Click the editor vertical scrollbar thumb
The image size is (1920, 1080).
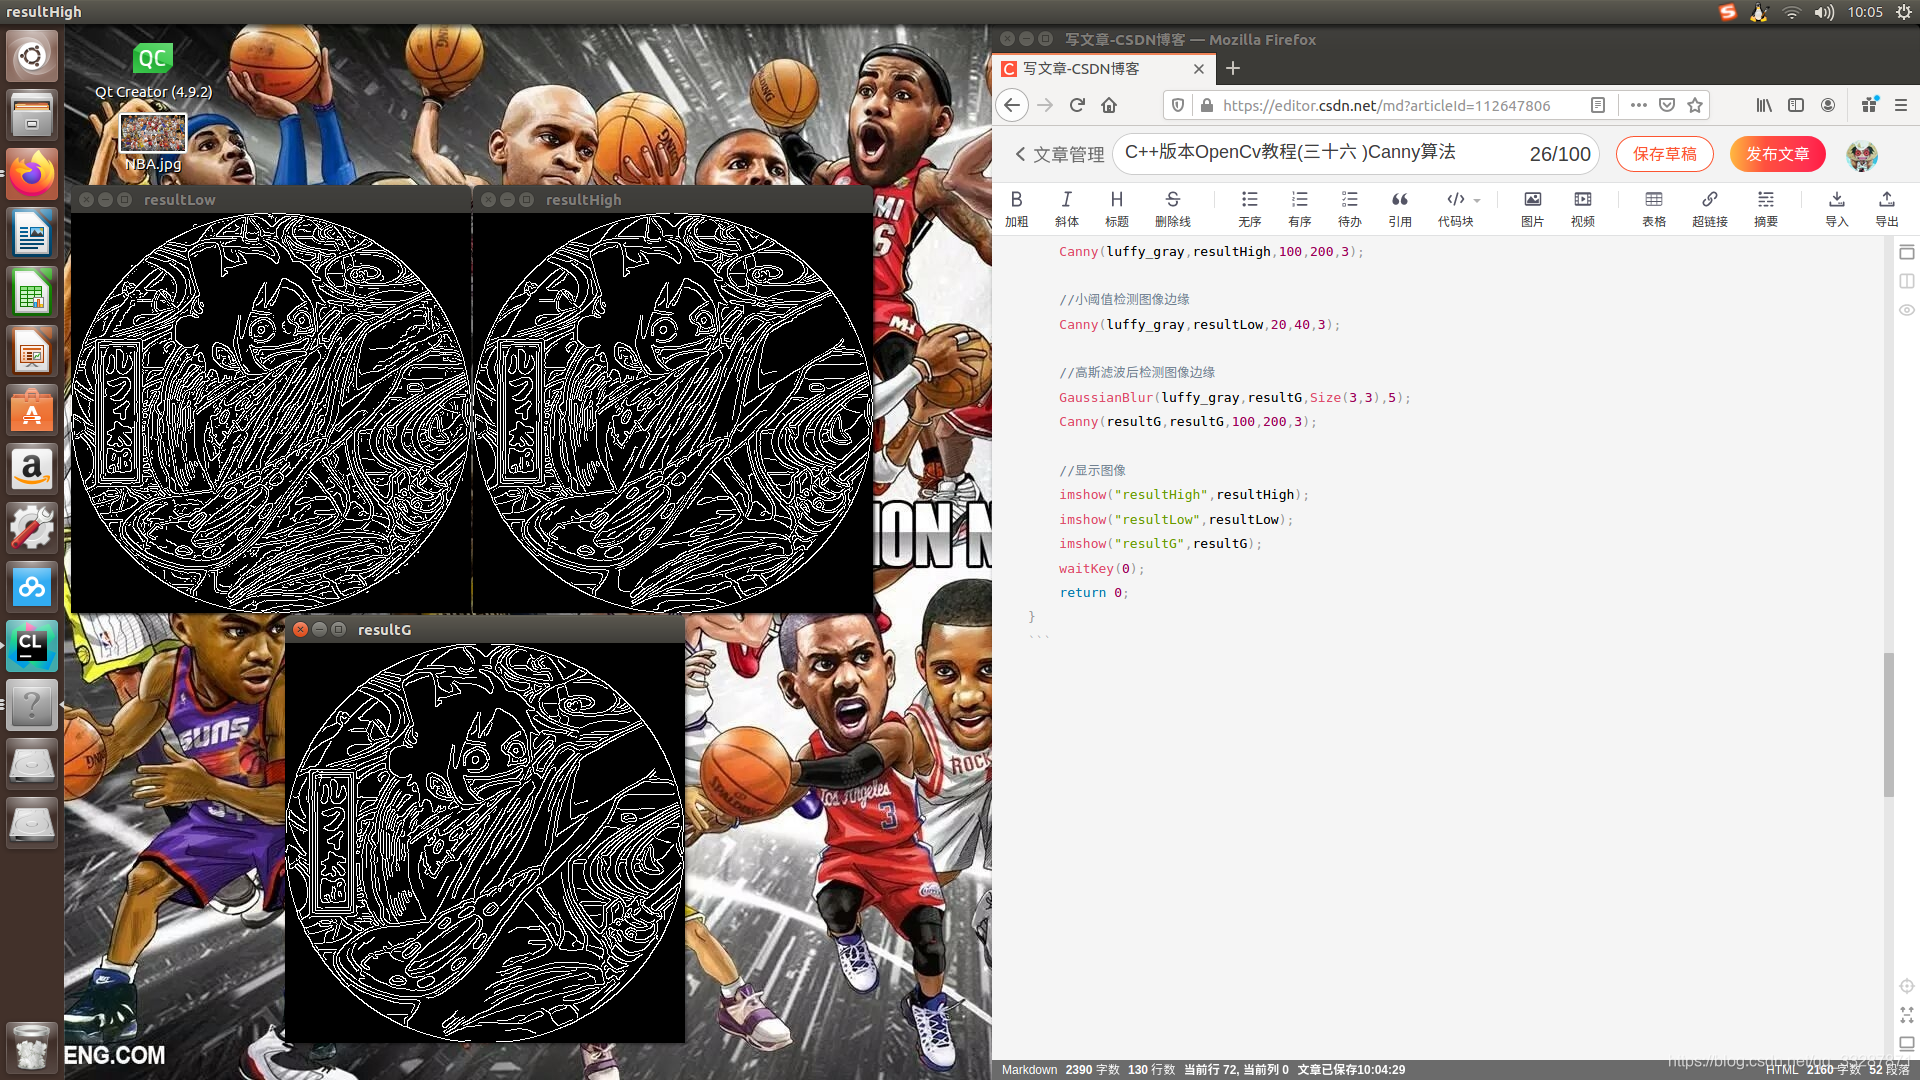(x=1889, y=725)
